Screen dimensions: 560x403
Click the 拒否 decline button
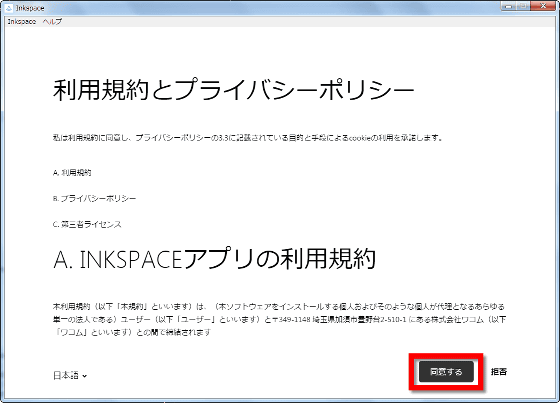pos(499,372)
